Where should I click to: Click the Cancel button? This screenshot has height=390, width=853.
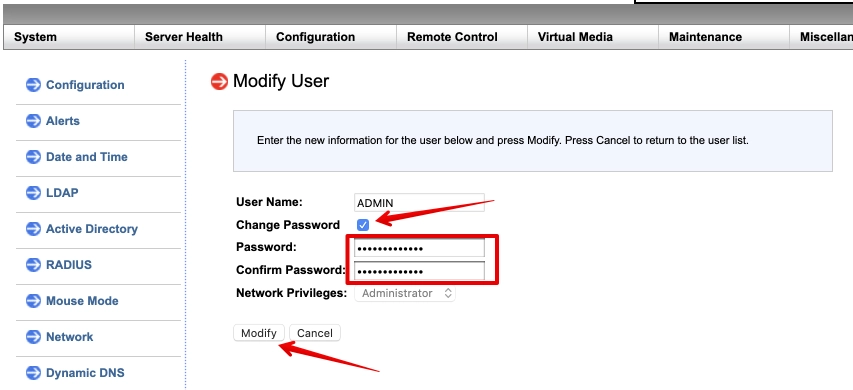point(315,333)
